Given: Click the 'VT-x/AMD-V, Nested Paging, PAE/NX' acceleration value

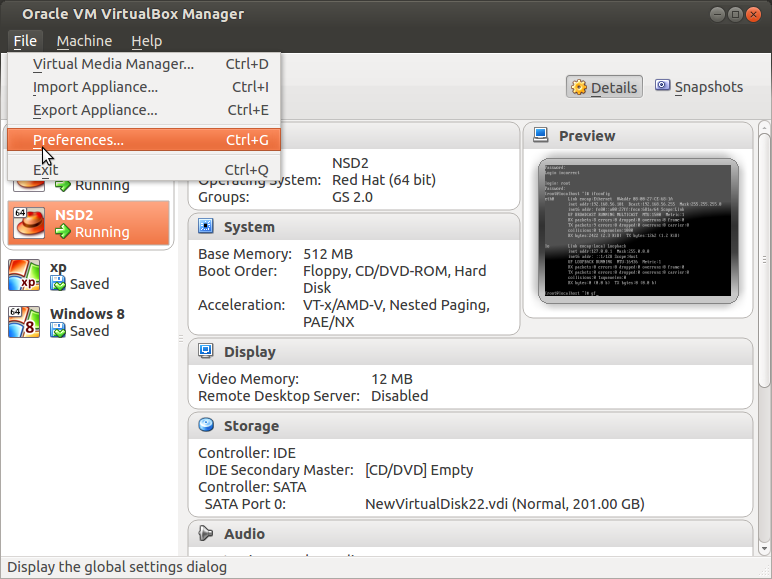Looking at the screenshot, I should [x=396, y=313].
